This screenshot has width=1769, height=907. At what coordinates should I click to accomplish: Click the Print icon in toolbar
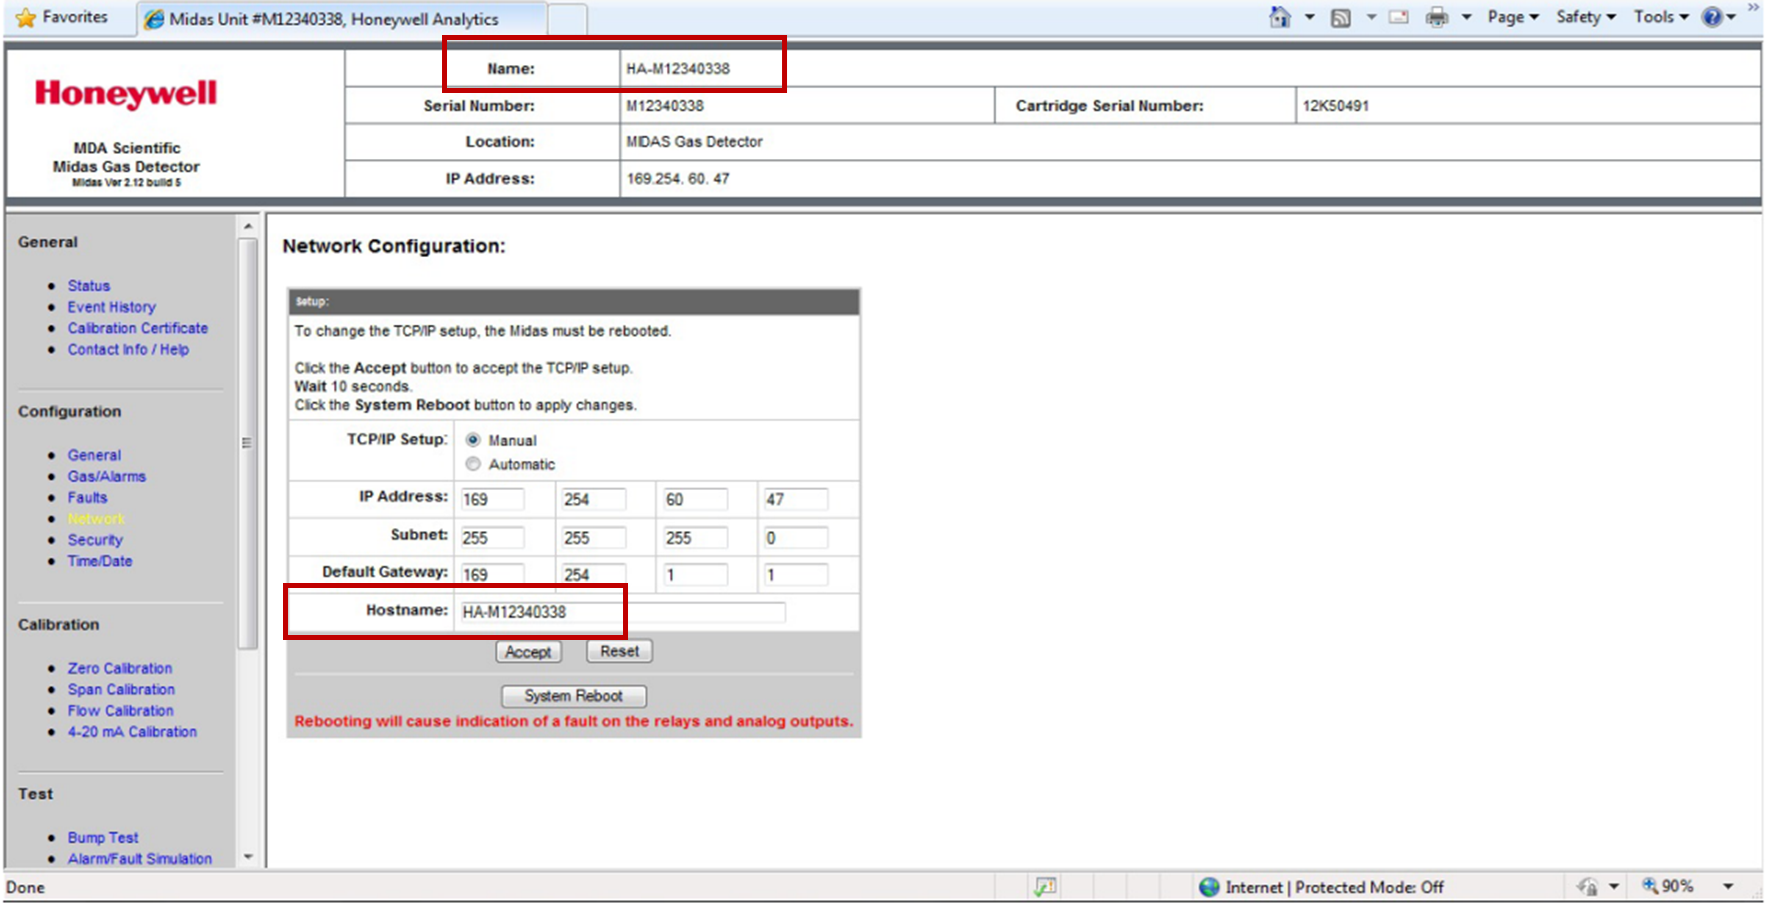[x=1437, y=17]
